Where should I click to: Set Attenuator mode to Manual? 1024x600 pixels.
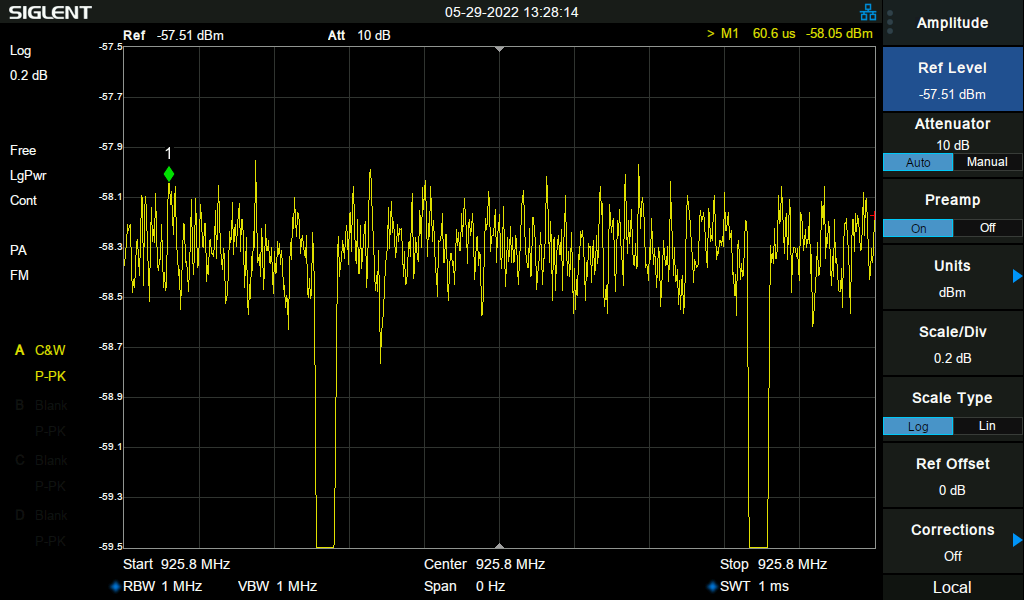pyautogui.click(x=987, y=162)
